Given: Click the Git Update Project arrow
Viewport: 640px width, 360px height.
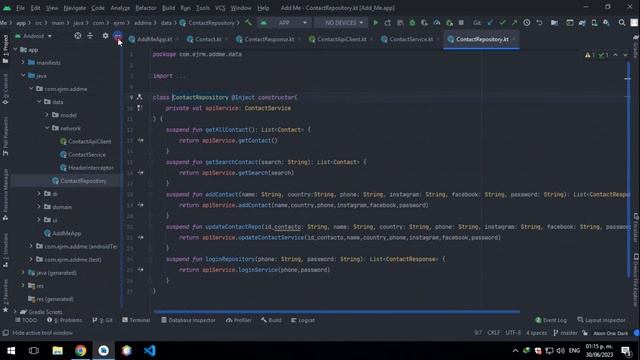Looking at the screenshot, I should (490, 23).
